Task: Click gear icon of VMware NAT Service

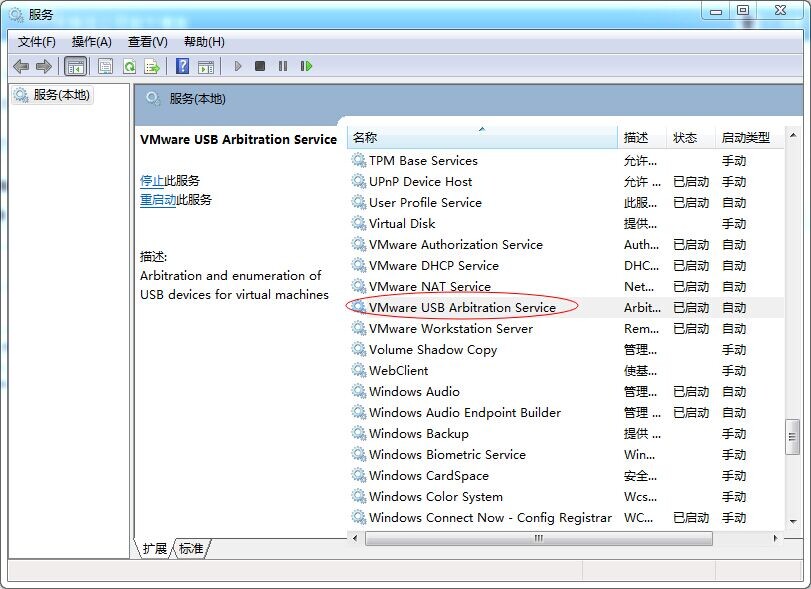Action: coord(358,286)
